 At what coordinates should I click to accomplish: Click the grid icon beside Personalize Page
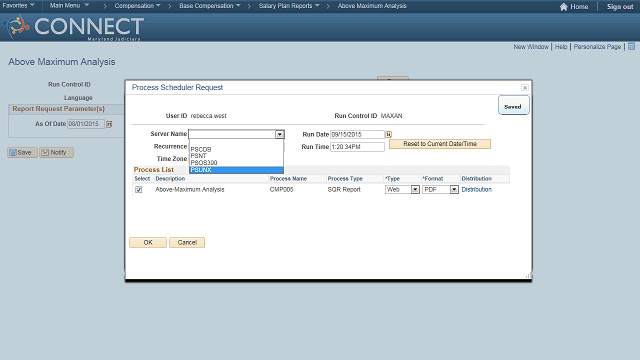point(631,47)
